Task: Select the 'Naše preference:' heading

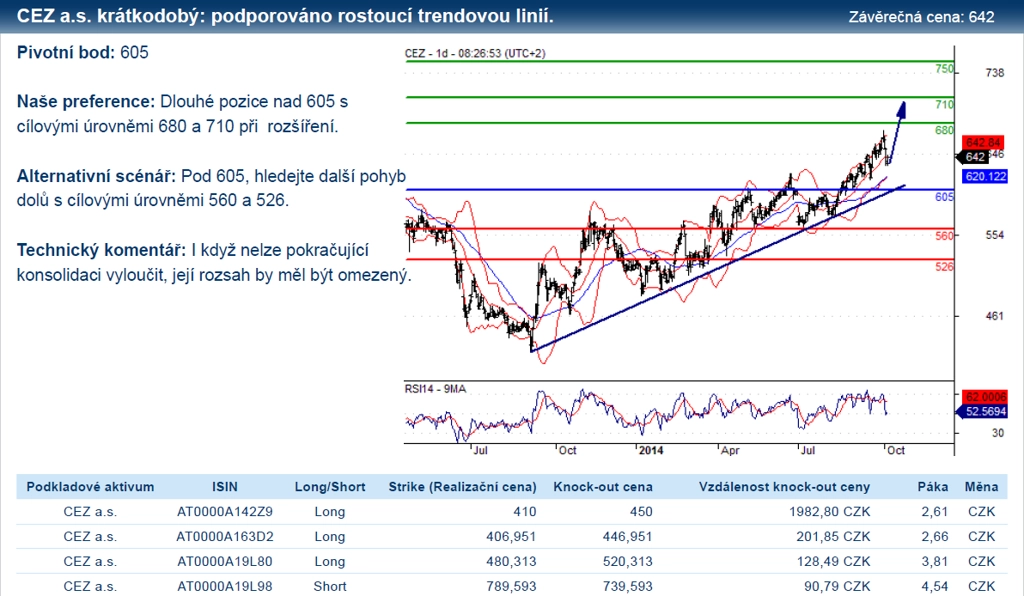Action: pyautogui.click(x=86, y=101)
